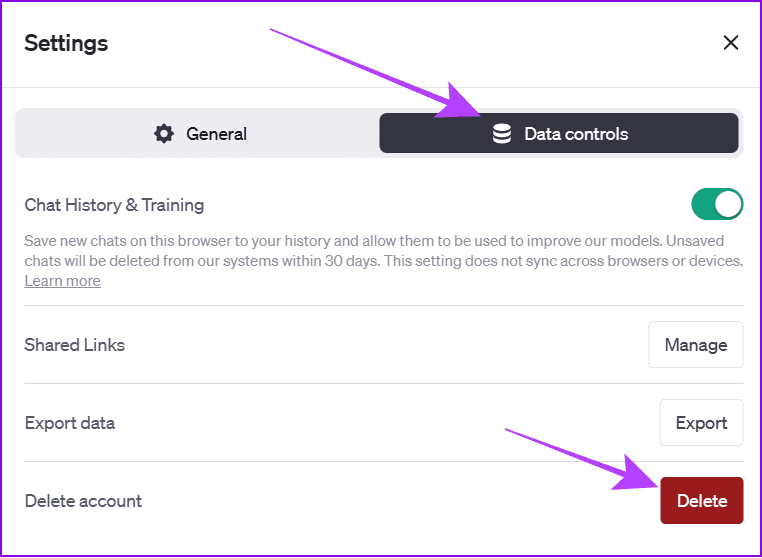The width and height of the screenshot is (762, 558).
Task: Select the Data controls tab
Action: pos(559,134)
